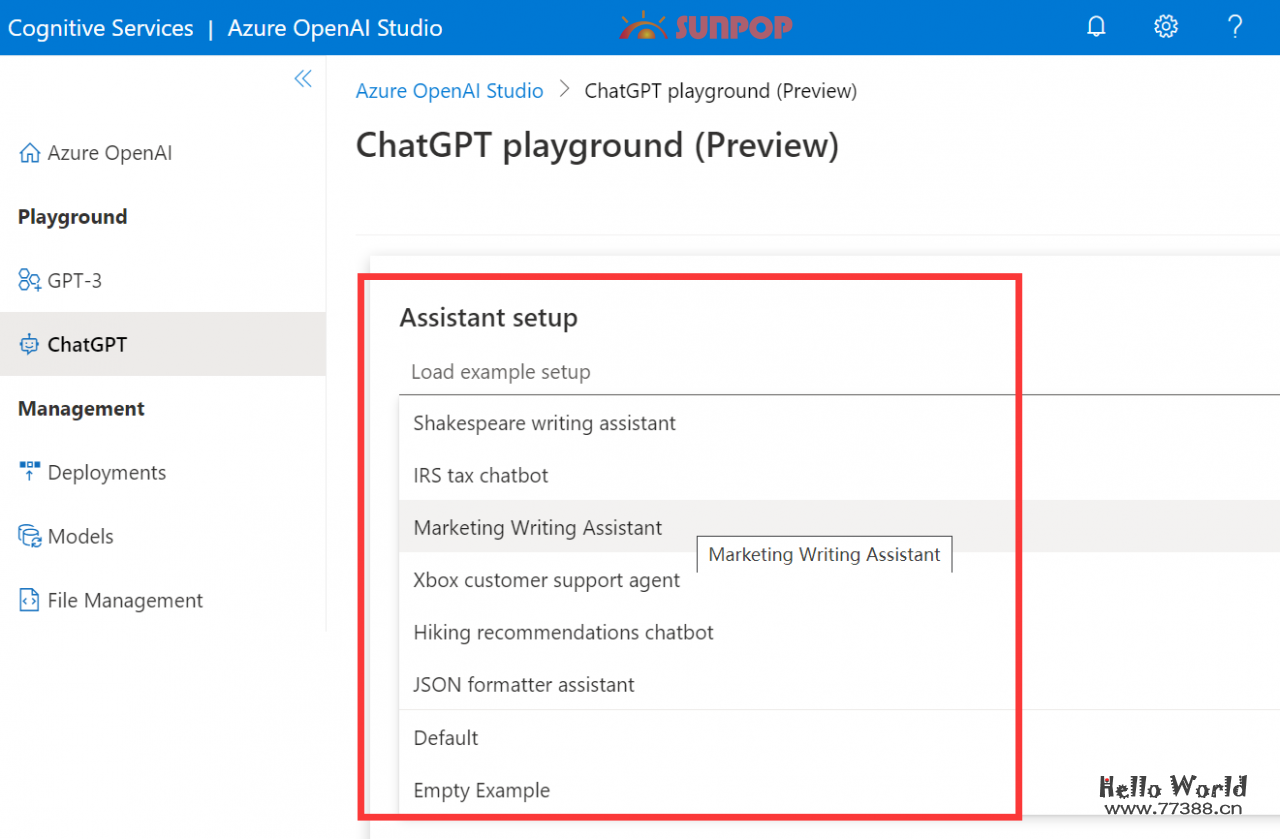
Task: Open the notifications bell
Action: click(x=1096, y=27)
